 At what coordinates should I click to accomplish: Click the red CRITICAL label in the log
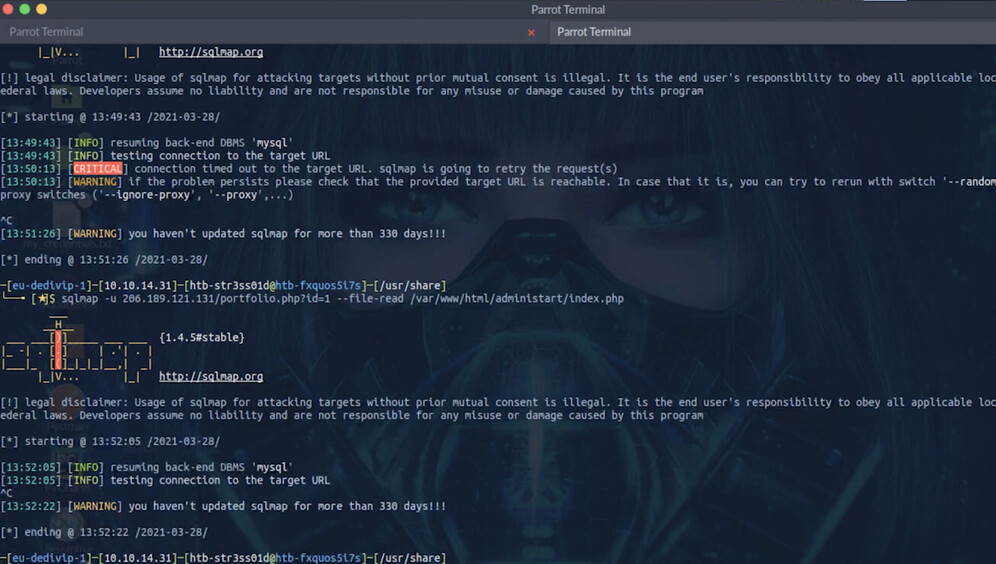pyautogui.click(x=98, y=169)
